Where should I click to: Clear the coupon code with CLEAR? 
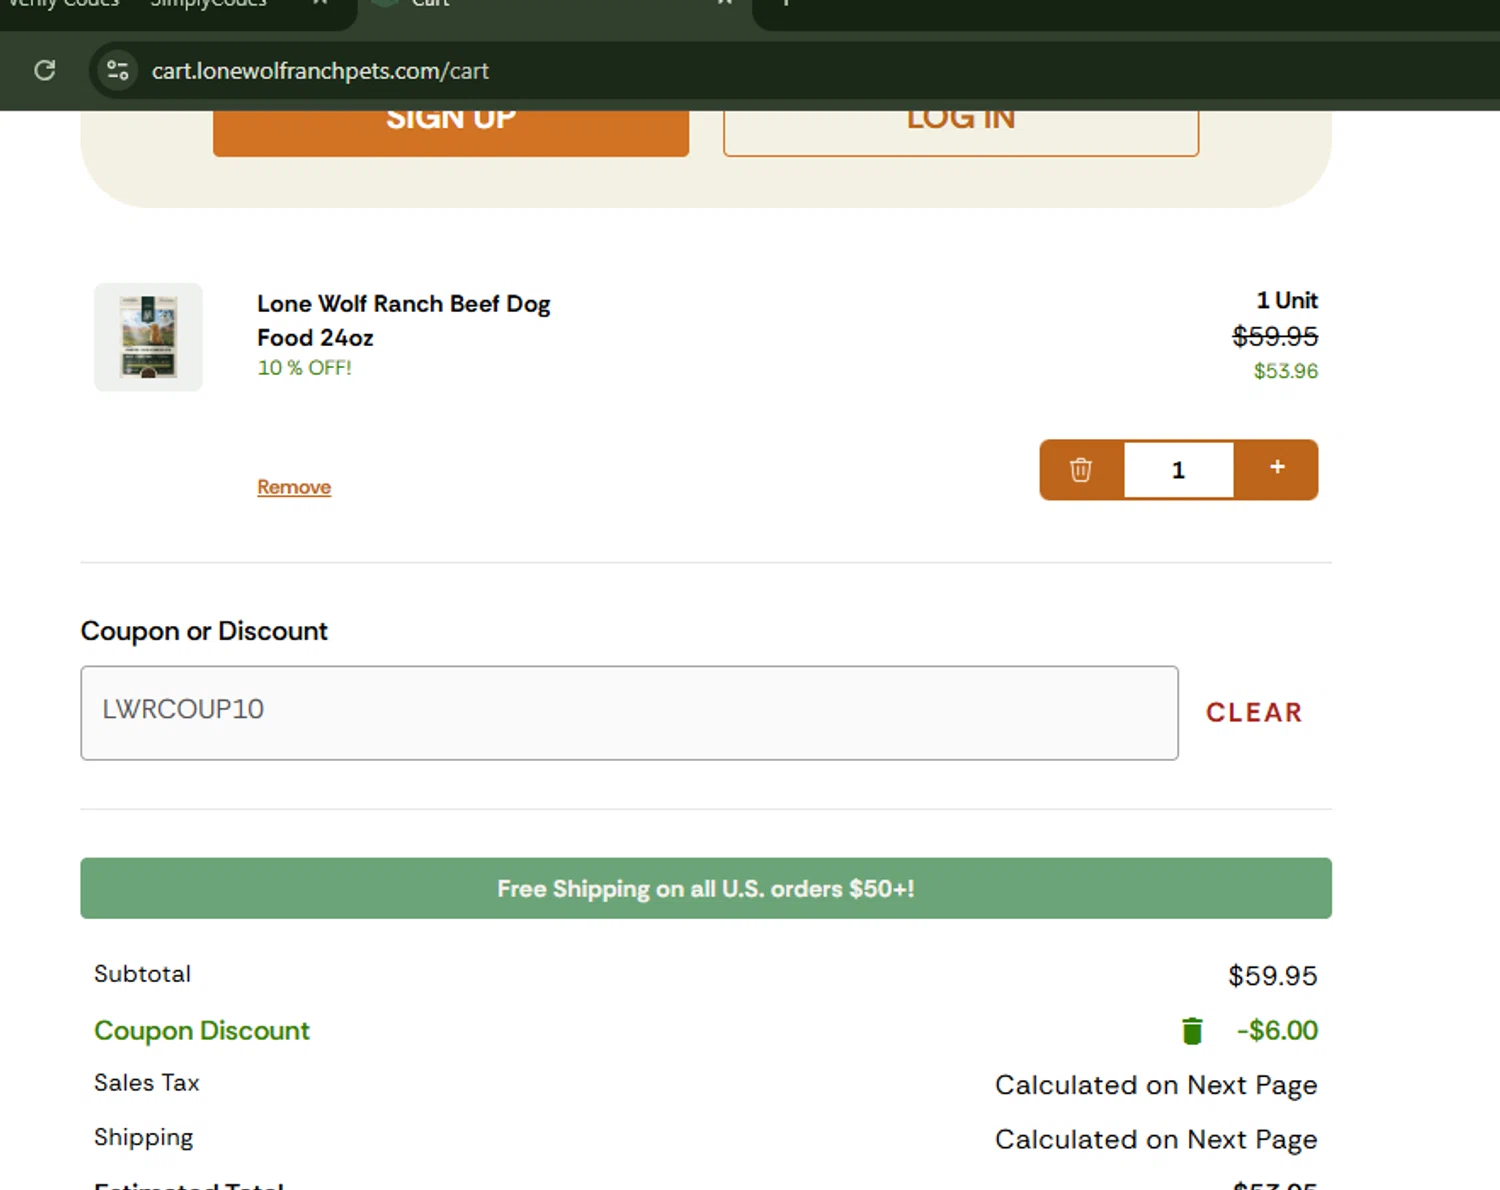click(x=1254, y=712)
